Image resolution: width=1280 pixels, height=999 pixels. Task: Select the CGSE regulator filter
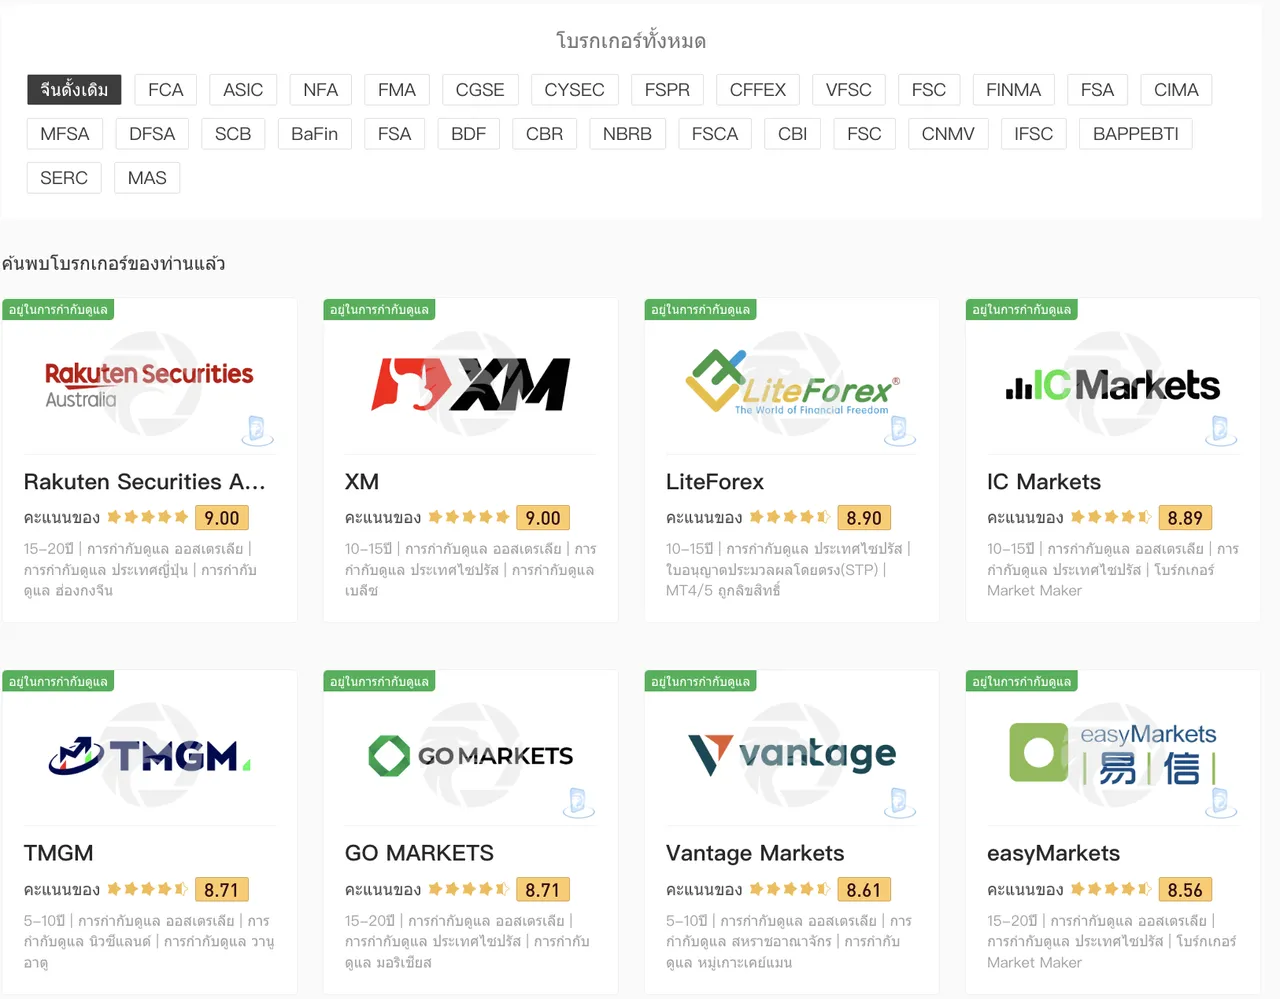coord(480,90)
